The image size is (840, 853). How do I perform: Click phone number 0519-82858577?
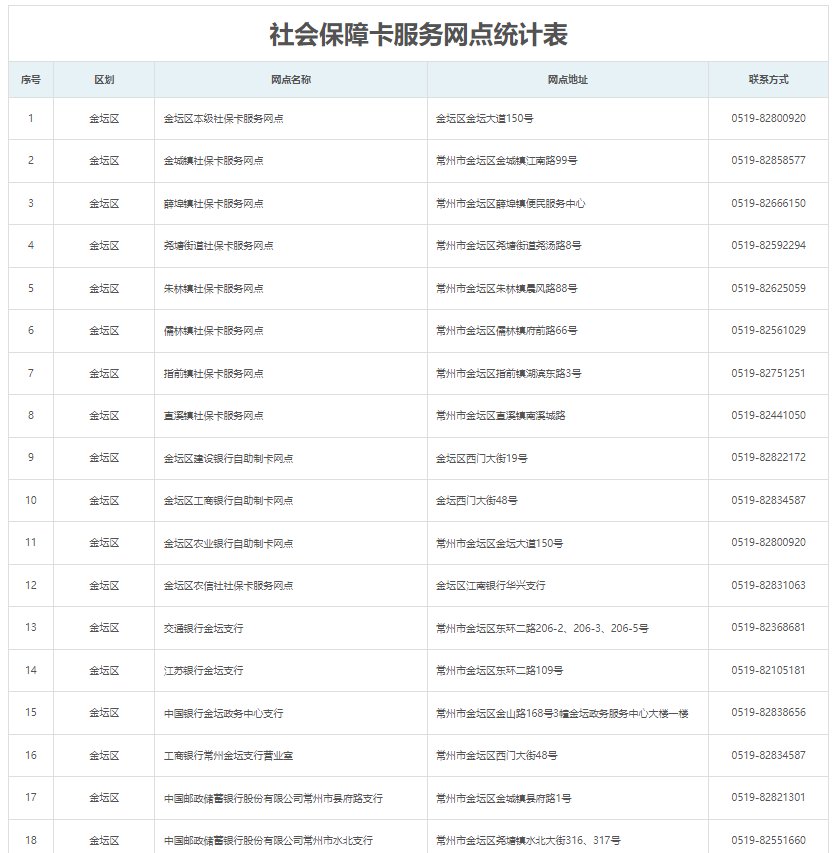click(x=768, y=160)
